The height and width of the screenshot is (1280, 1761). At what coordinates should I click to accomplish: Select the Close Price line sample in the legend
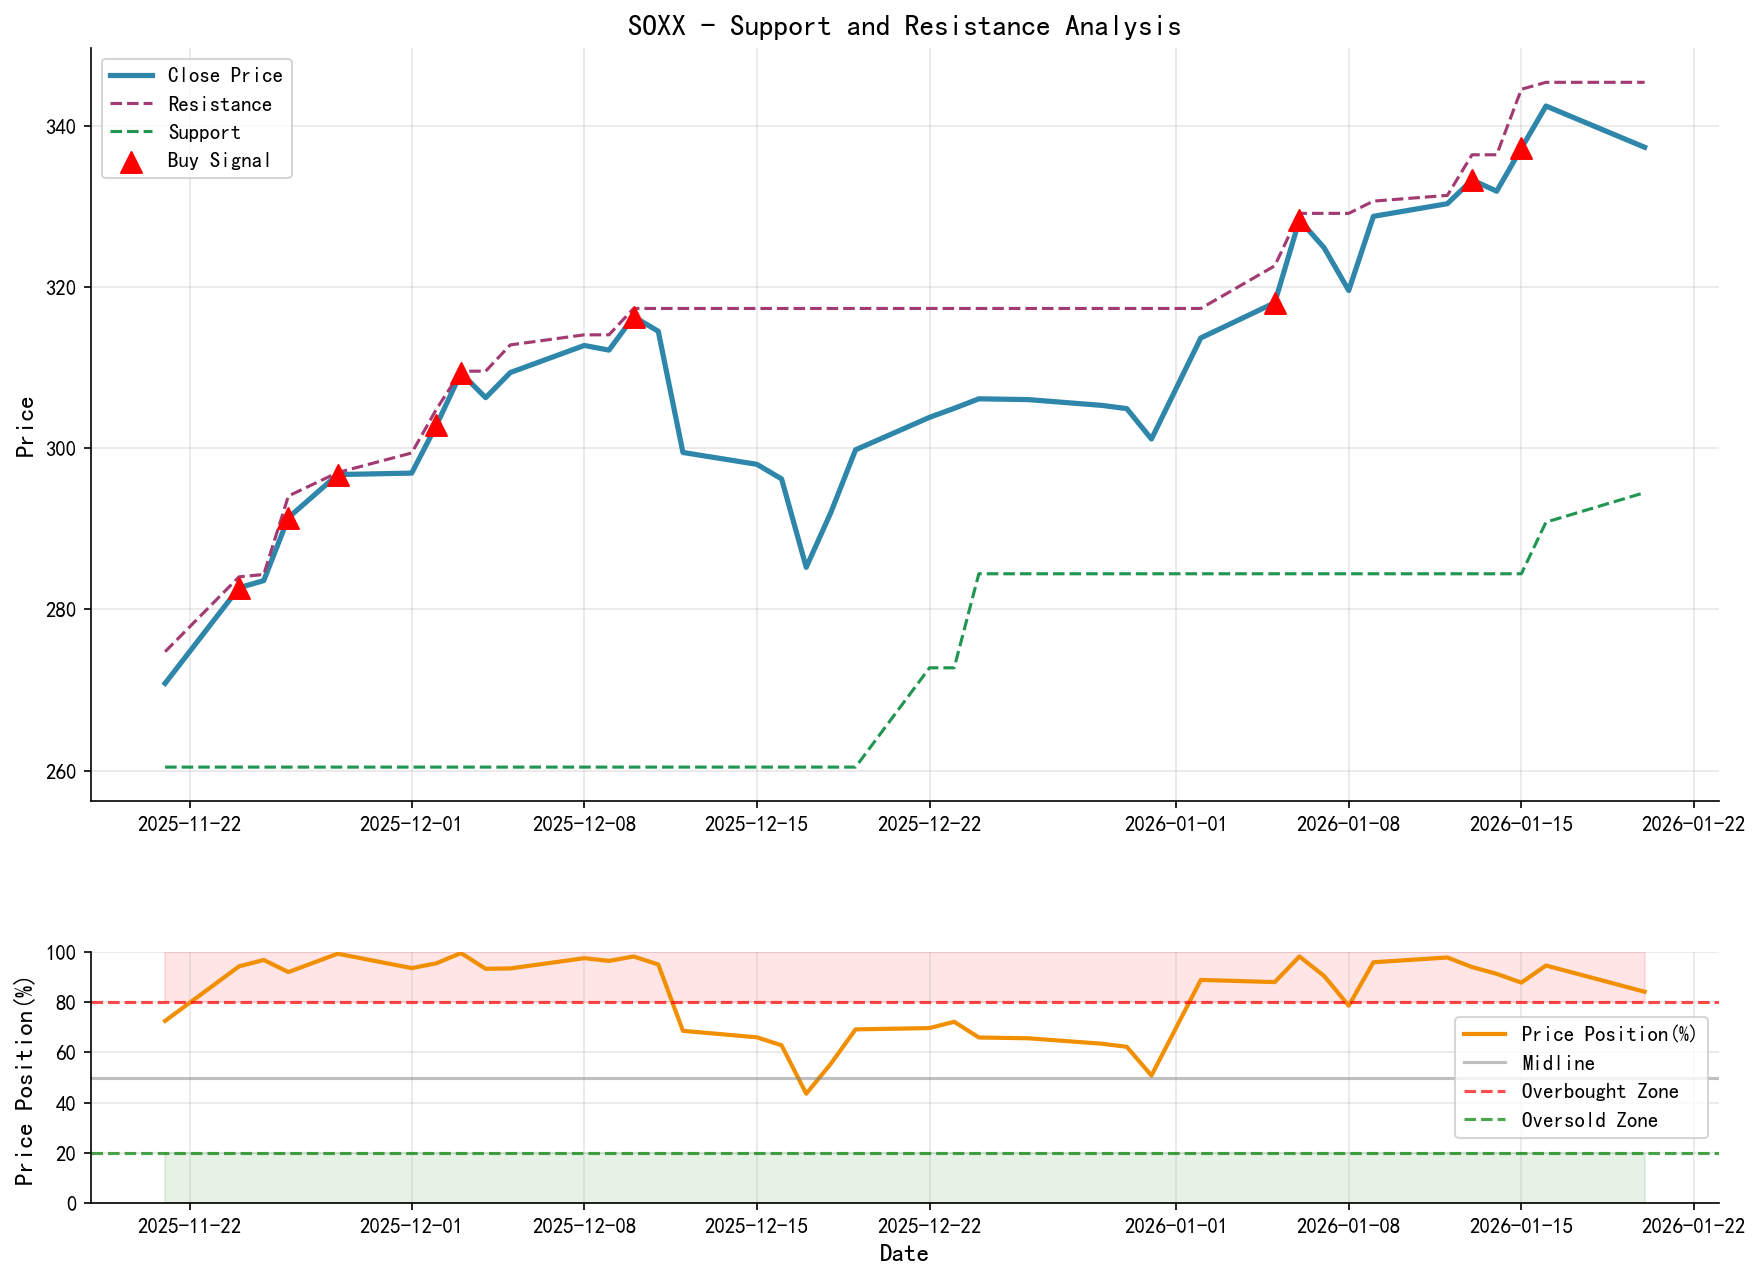pos(130,75)
